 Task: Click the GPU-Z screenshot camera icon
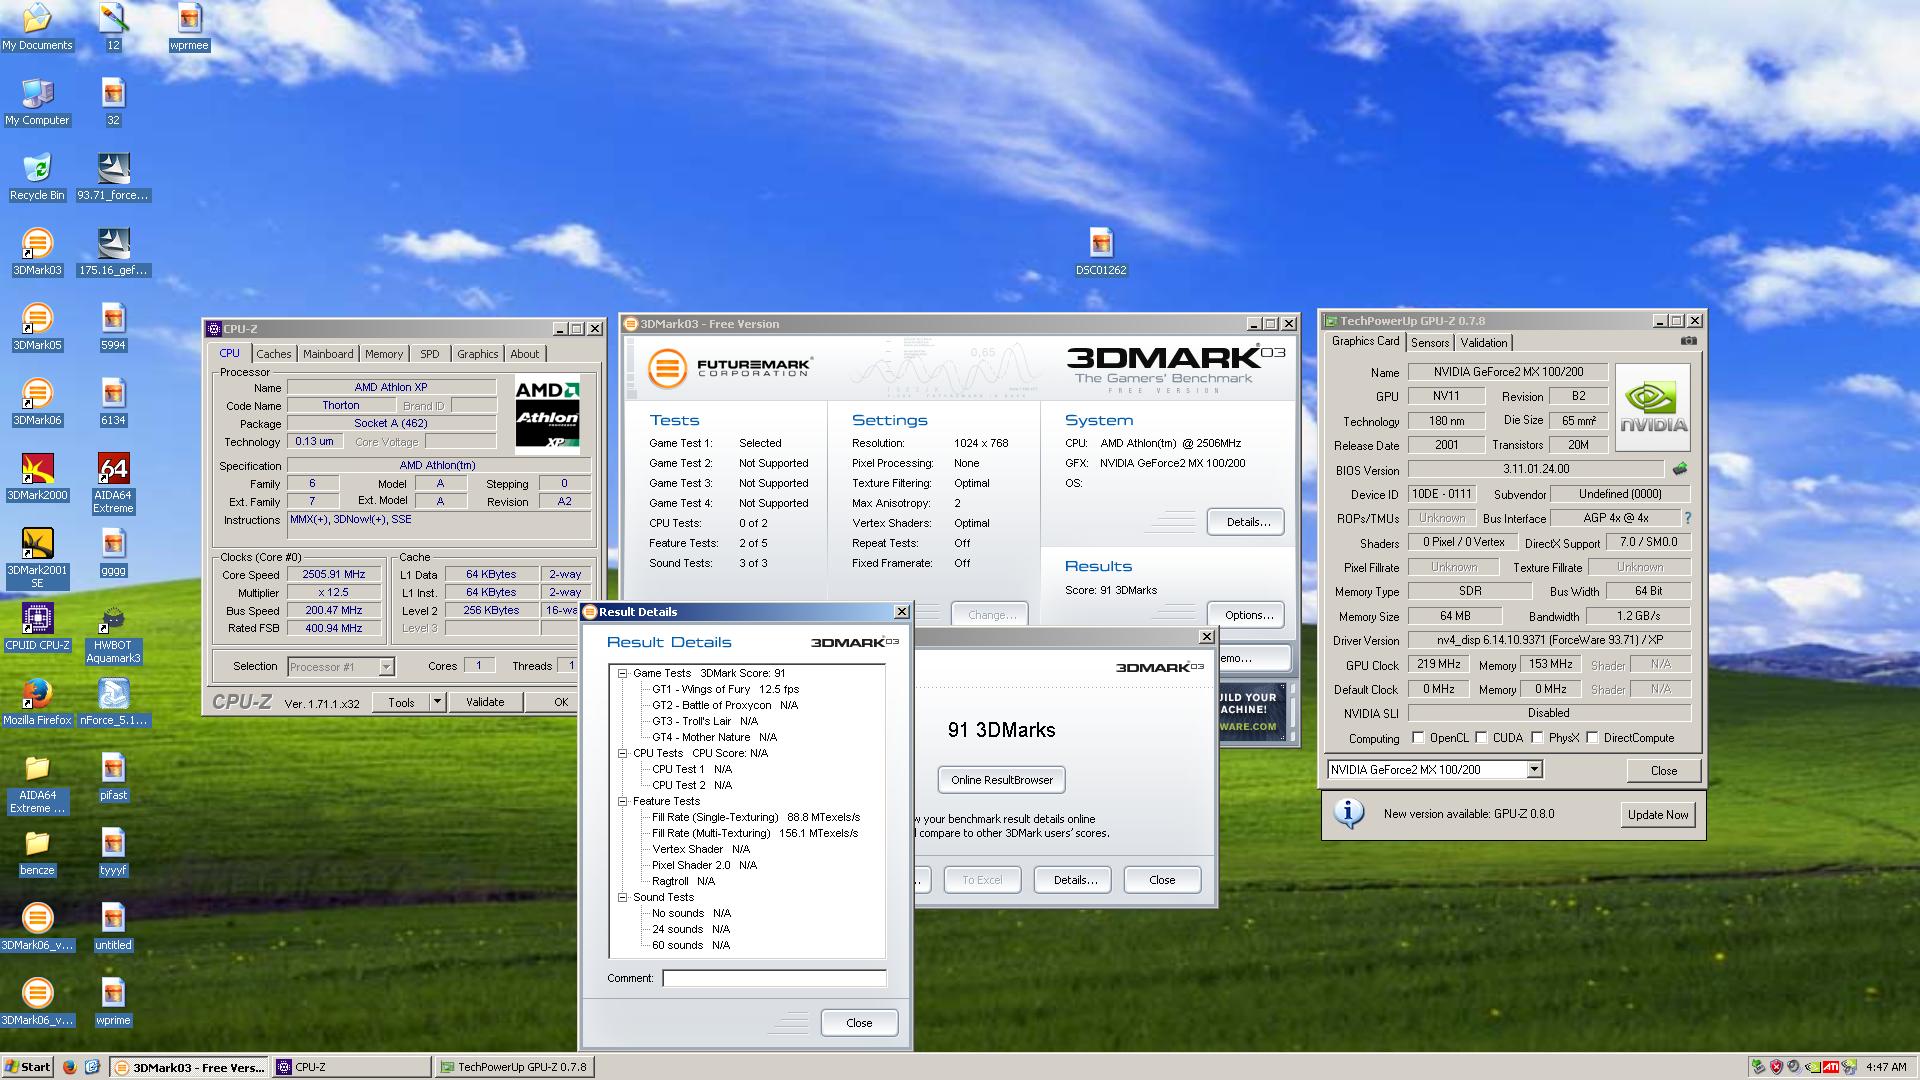click(x=1688, y=341)
